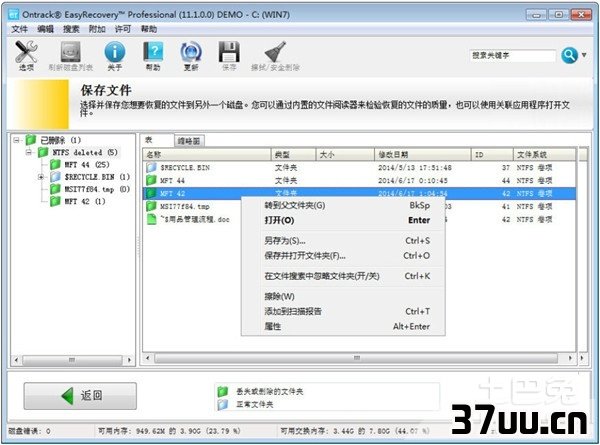Open the 搜索 menu
Viewport: 600px width, 445px height.
(x=71, y=29)
